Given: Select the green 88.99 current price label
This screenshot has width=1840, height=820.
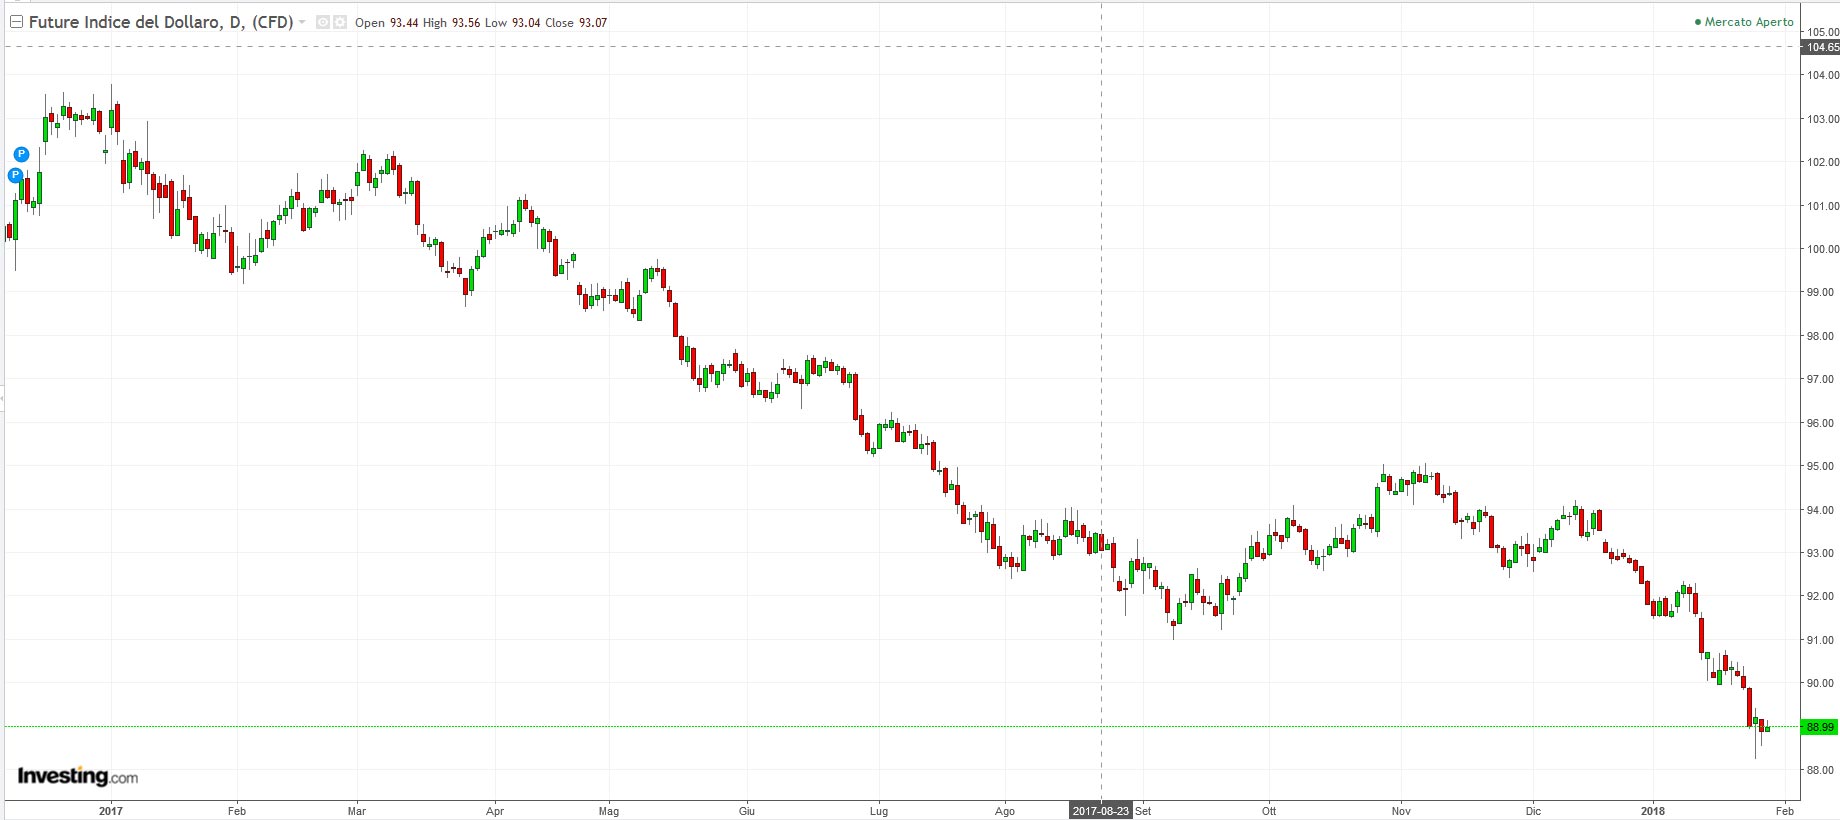Looking at the screenshot, I should [1820, 727].
